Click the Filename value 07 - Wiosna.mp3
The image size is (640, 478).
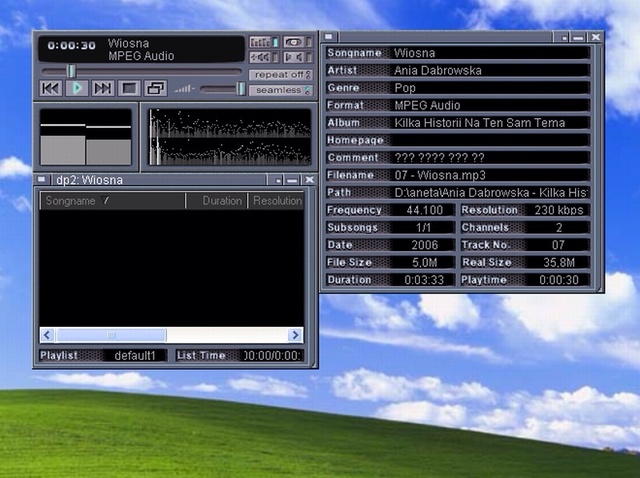pos(440,175)
